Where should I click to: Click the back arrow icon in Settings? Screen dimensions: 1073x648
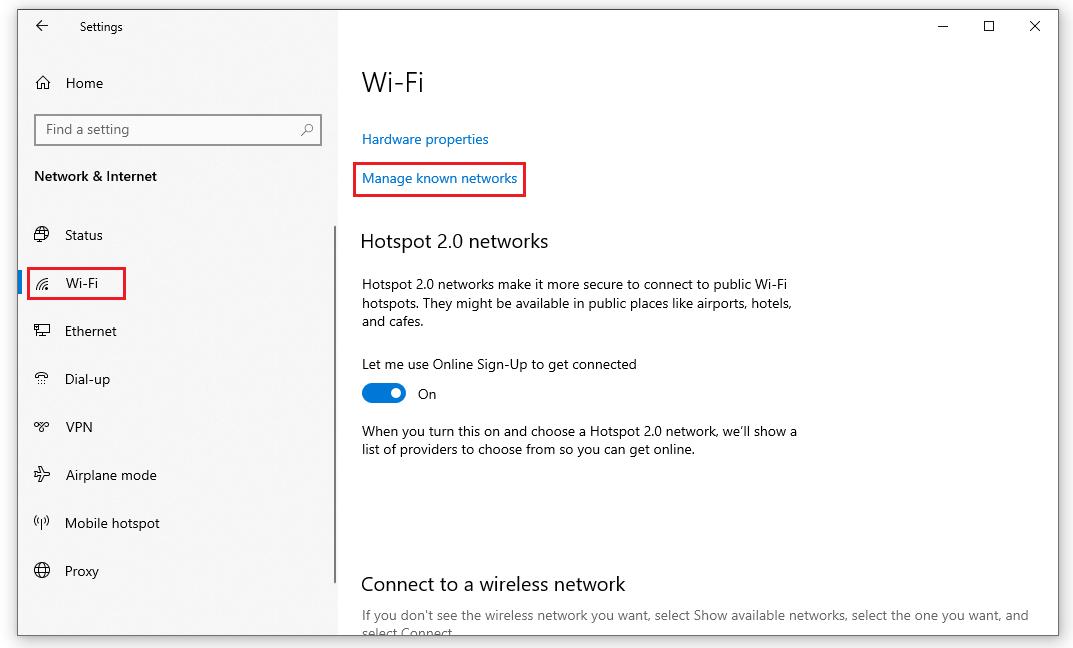coord(42,26)
